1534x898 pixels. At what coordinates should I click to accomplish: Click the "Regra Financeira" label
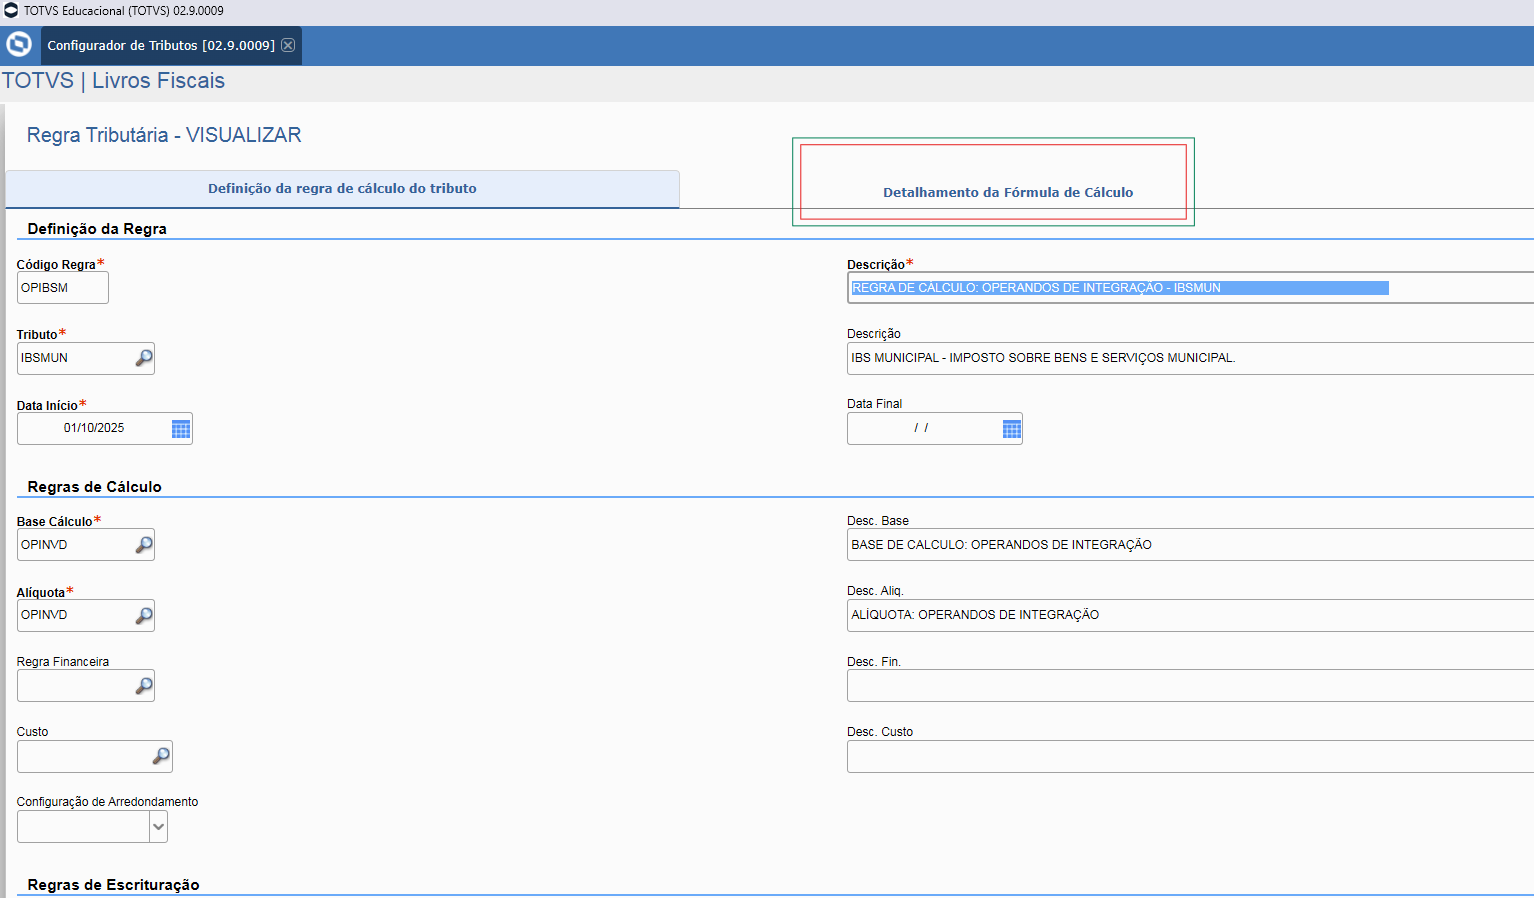[63, 662]
